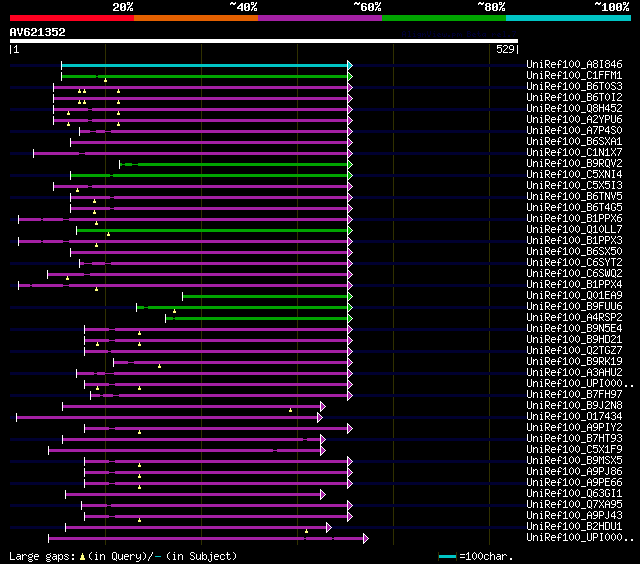
Task: Pick label UniRef100_Q2TGZ7
Action: (x=574, y=351)
